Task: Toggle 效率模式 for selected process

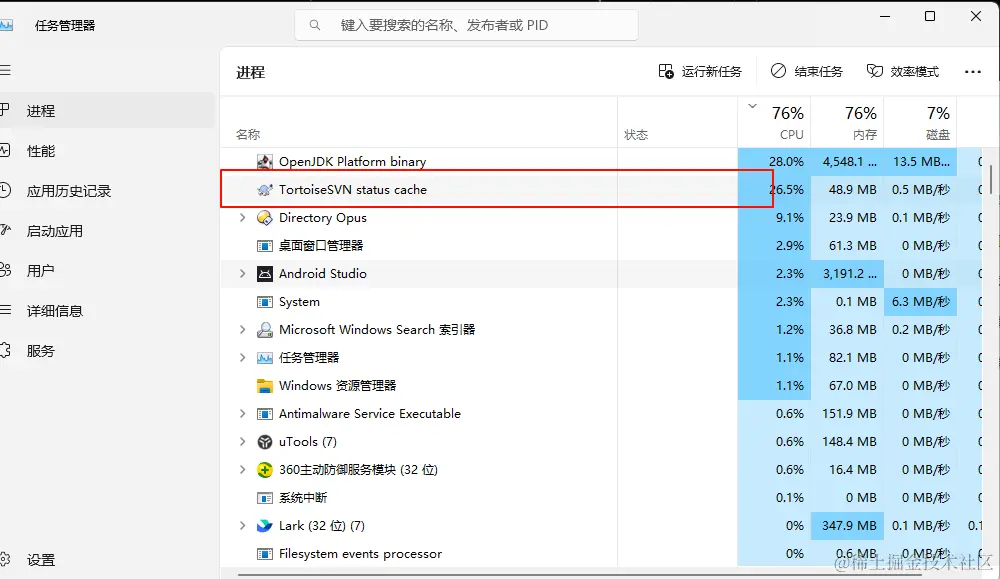Action: point(903,72)
